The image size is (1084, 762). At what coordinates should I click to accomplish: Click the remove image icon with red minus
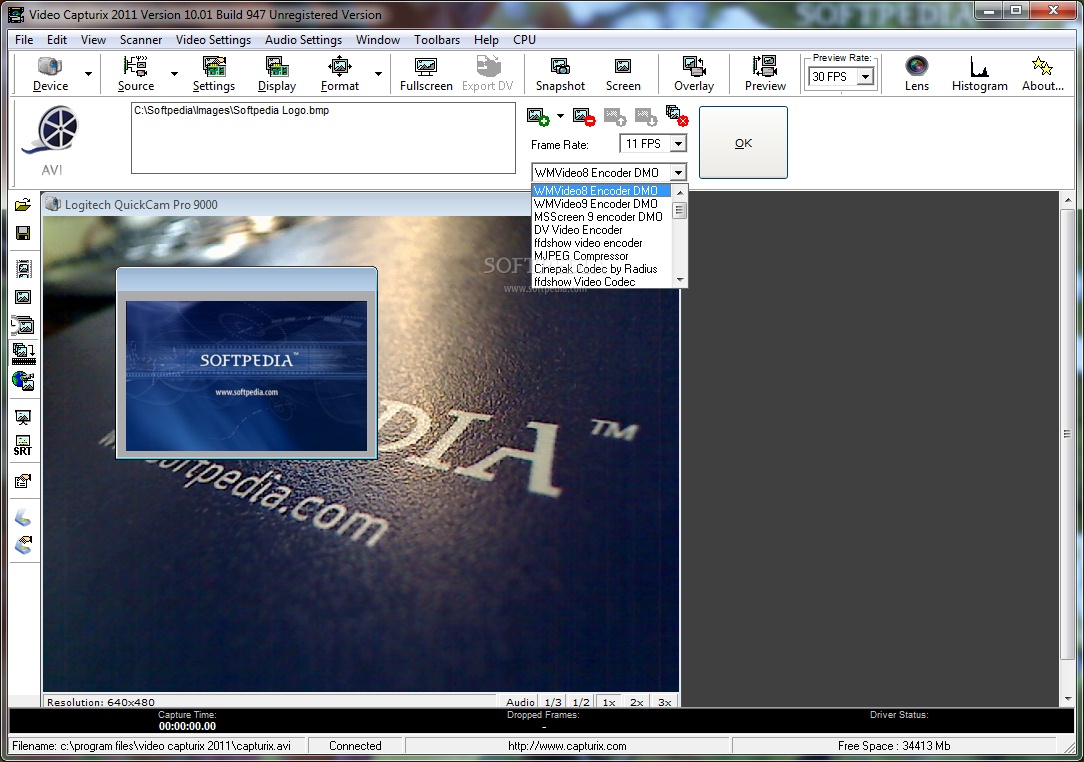584,116
